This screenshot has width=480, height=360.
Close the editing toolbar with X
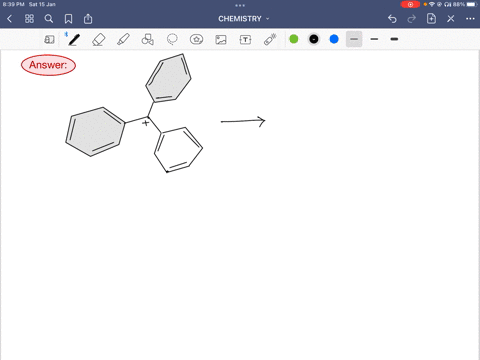point(451,19)
